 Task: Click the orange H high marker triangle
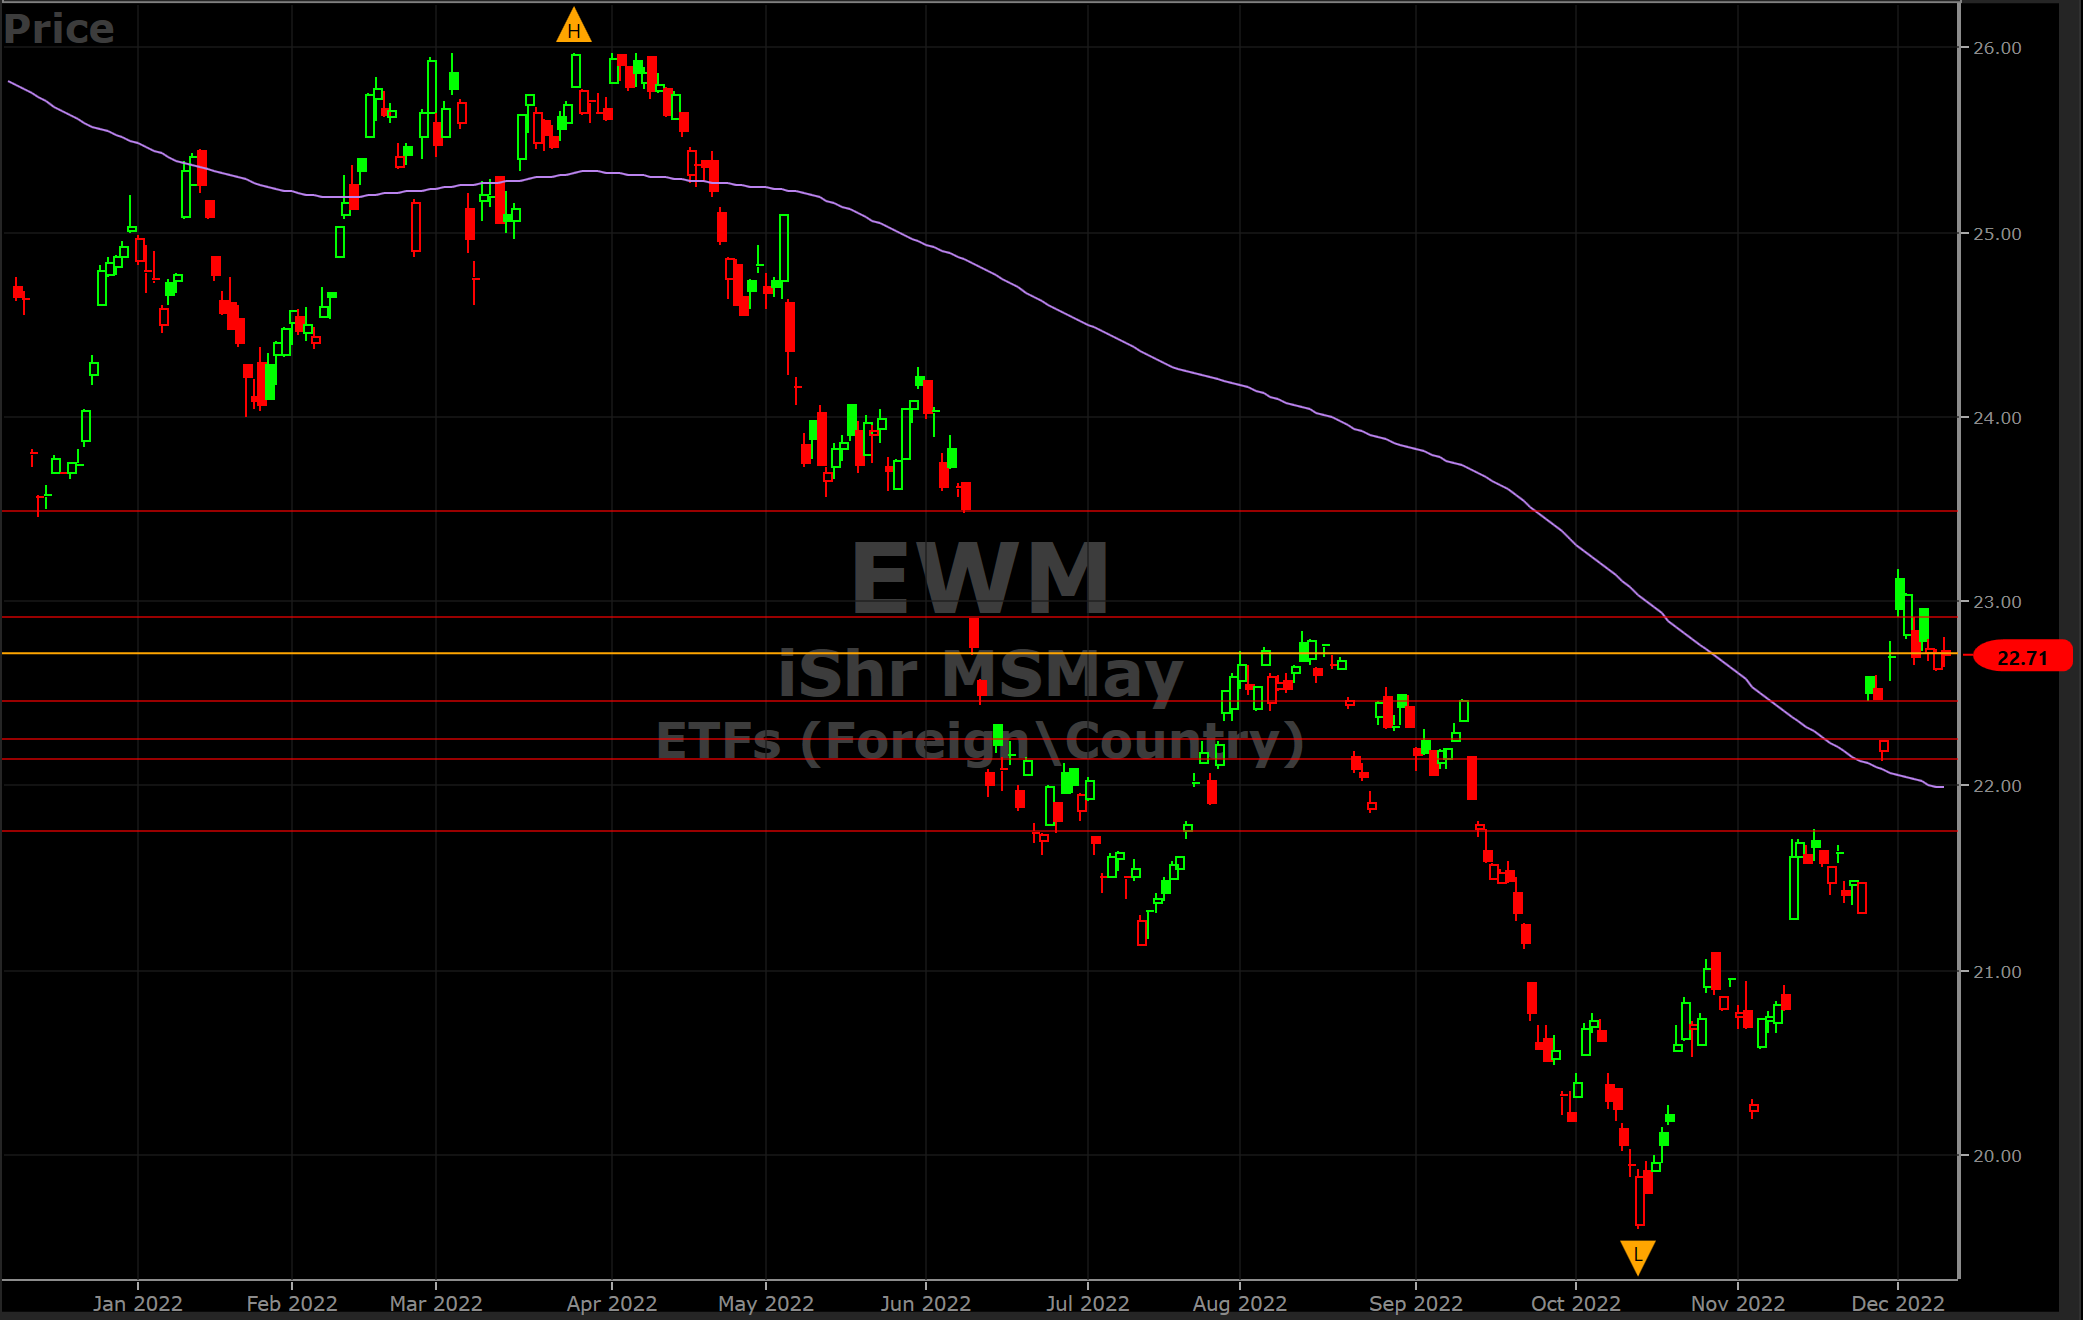tap(574, 27)
